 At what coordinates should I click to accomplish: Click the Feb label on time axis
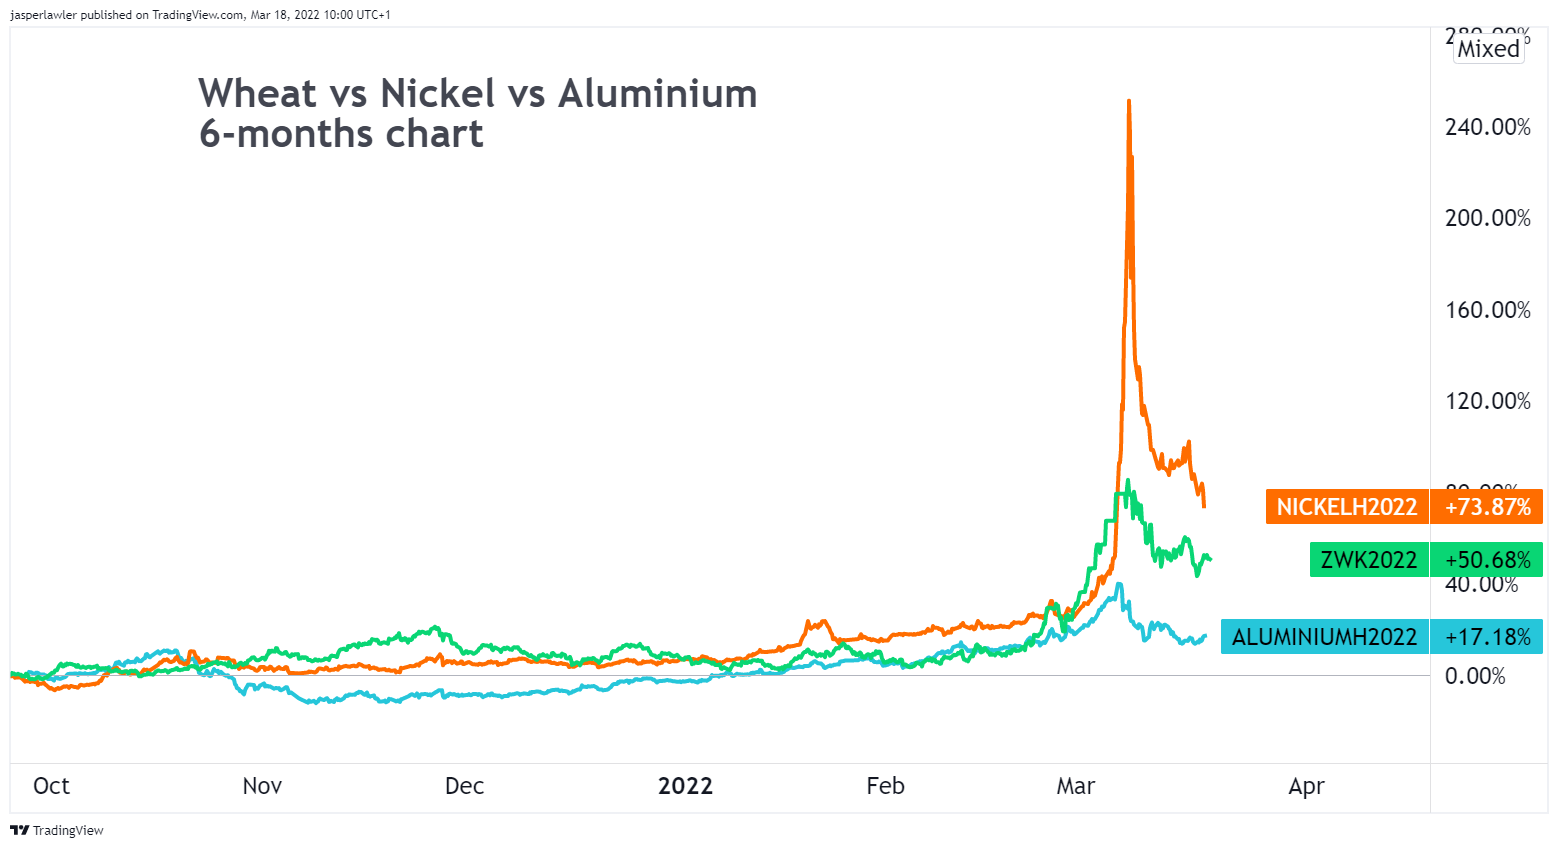(885, 786)
